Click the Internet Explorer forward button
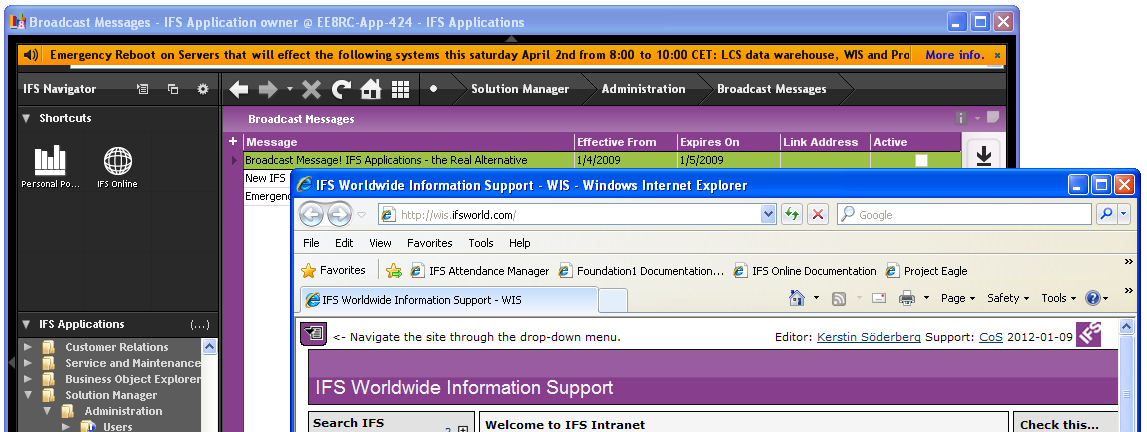Image resolution: width=1147 pixels, height=432 pixels. pyautogui.click(x=339, y=214)
